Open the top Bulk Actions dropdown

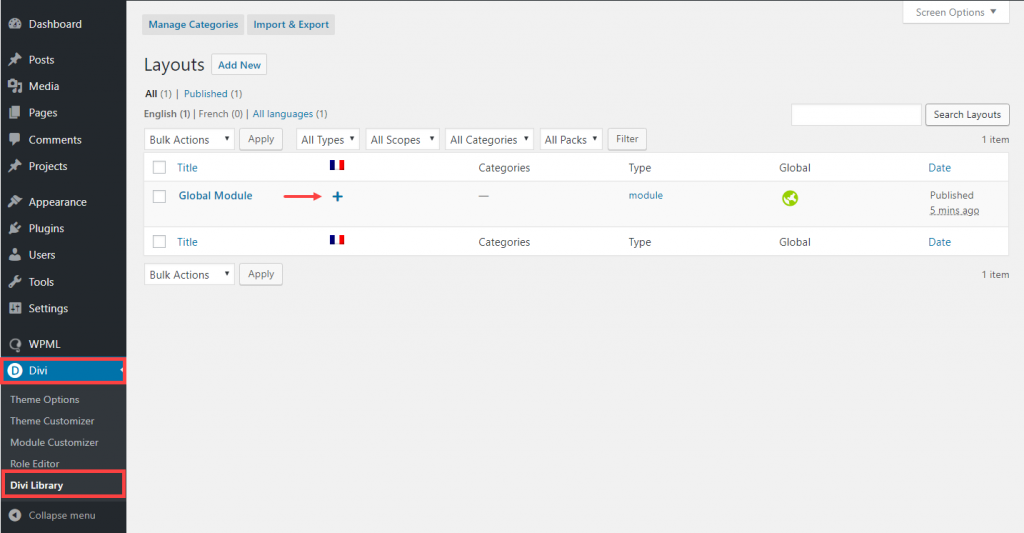189,139
